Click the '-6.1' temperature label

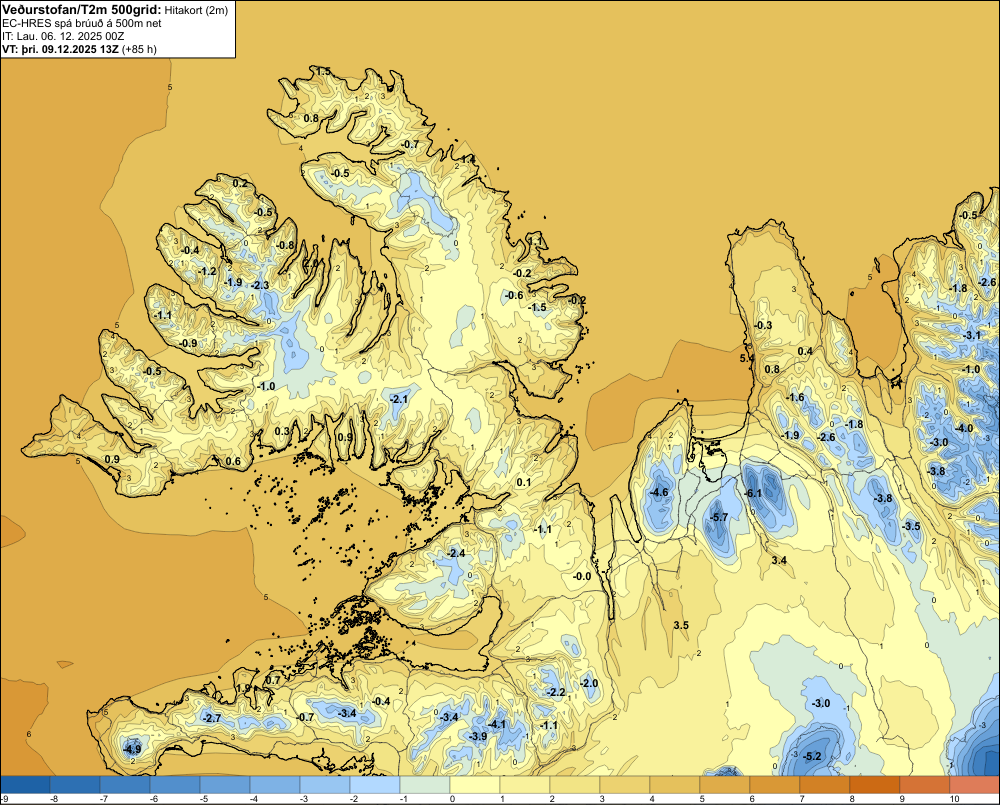pos(753,494)
